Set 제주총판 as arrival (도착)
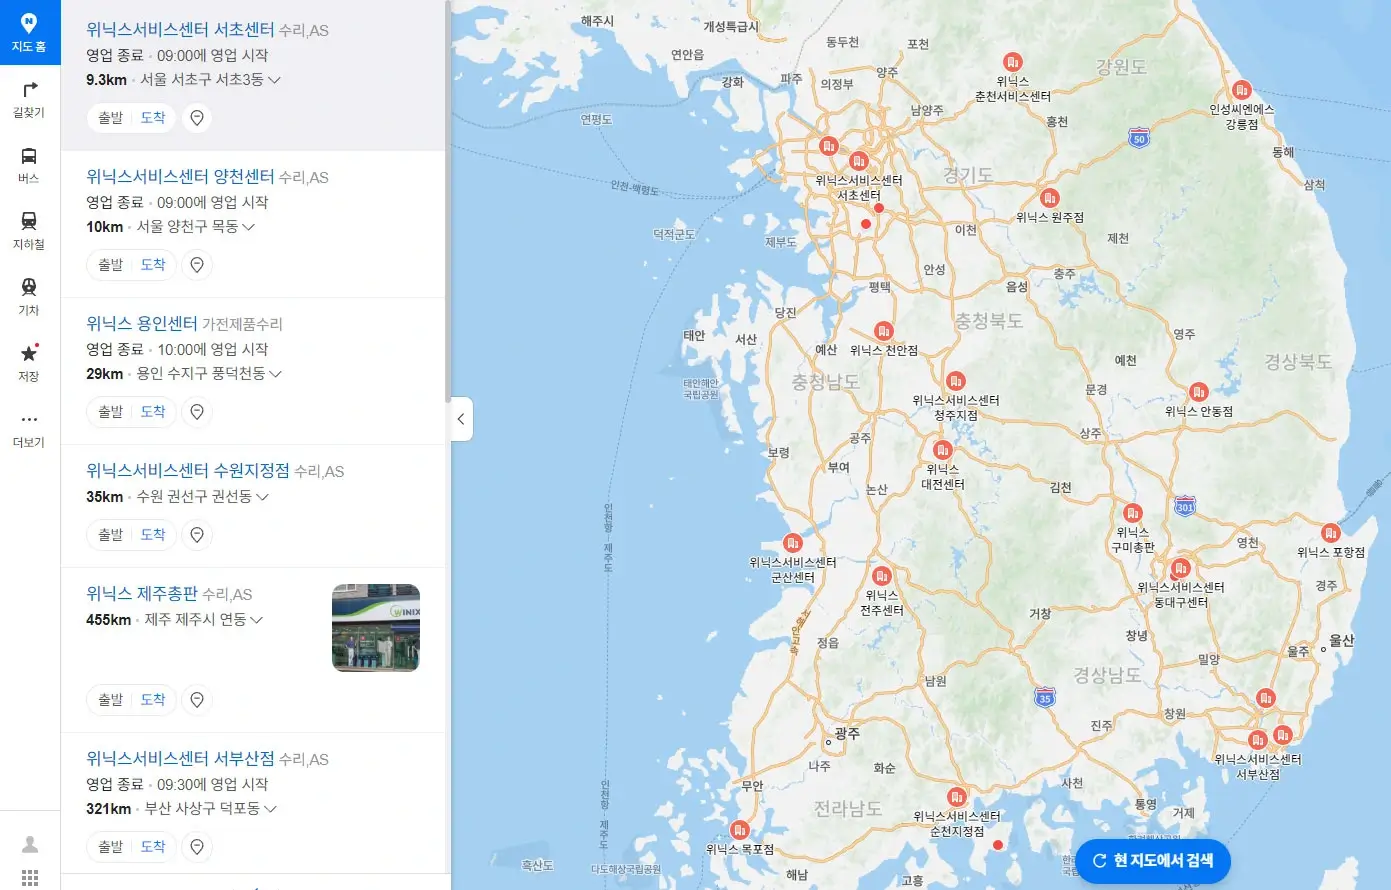 153,700
